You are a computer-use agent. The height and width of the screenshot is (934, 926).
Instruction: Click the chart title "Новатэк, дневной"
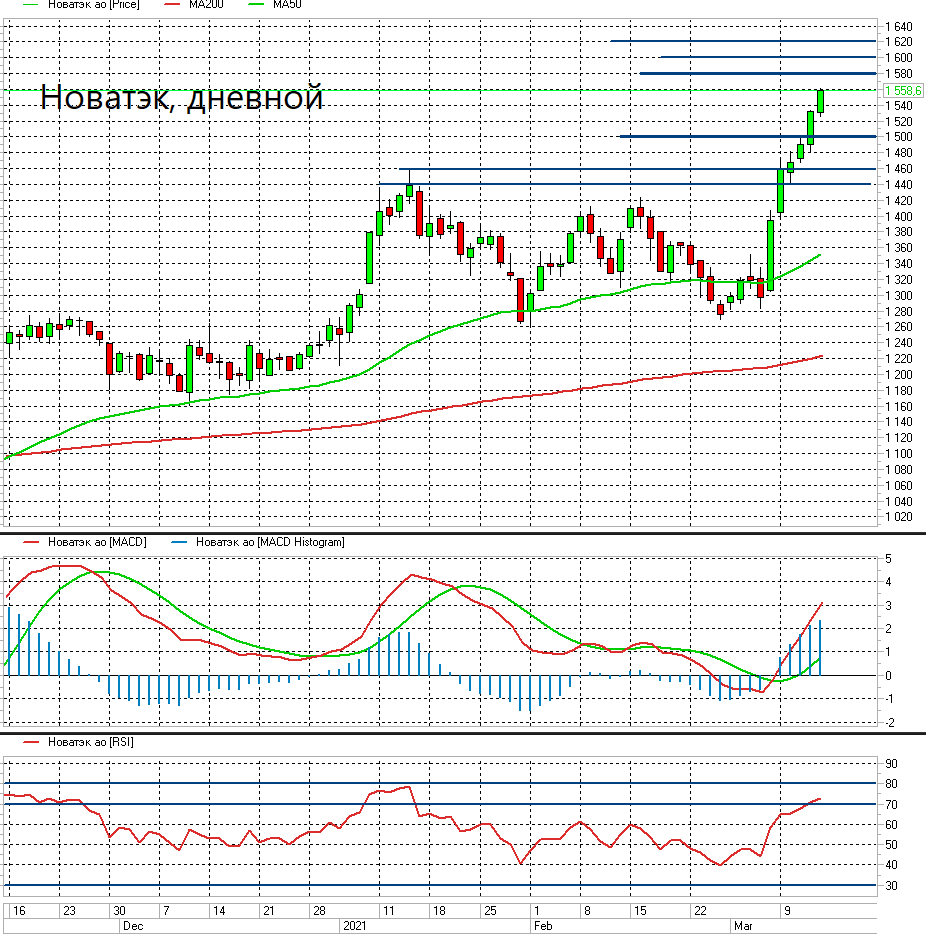click(182, 97)
